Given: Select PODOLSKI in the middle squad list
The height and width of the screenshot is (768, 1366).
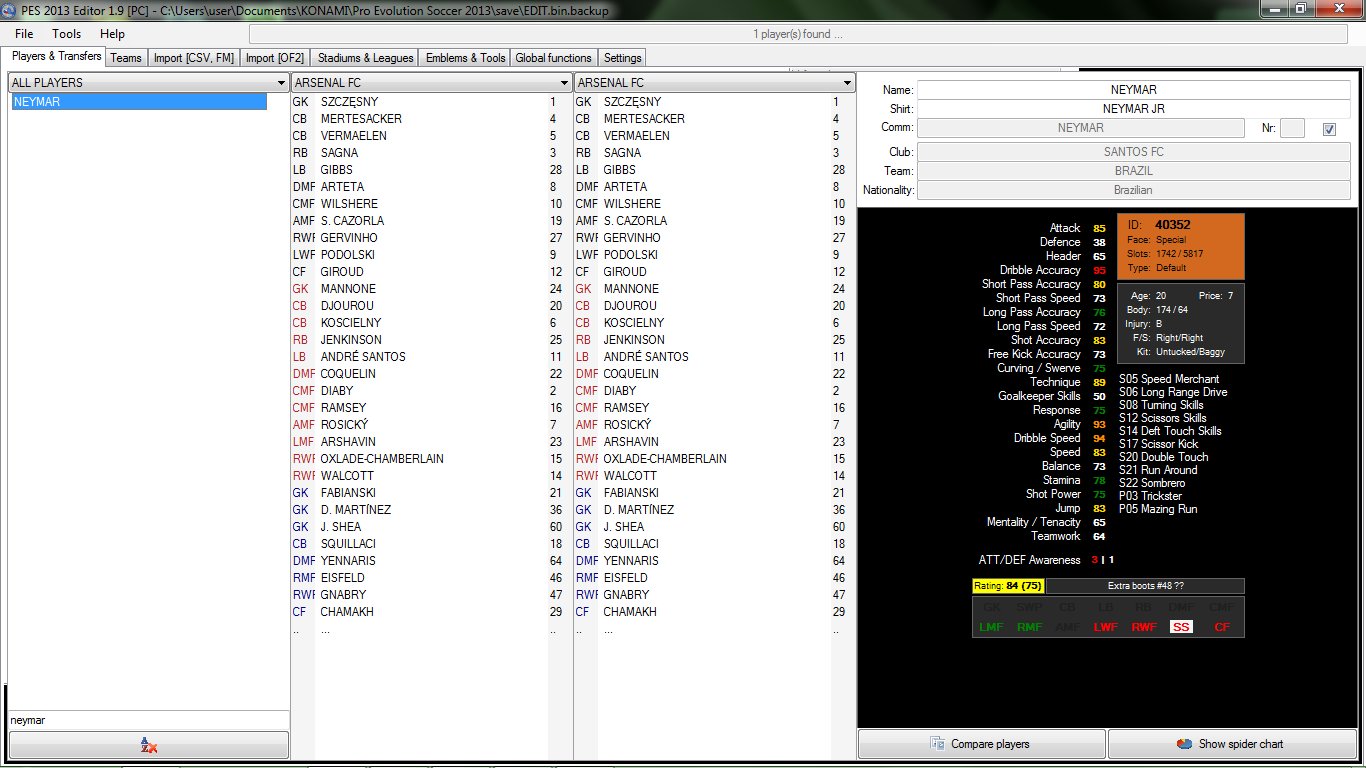Looking at the screenshot, I should 431,255.
